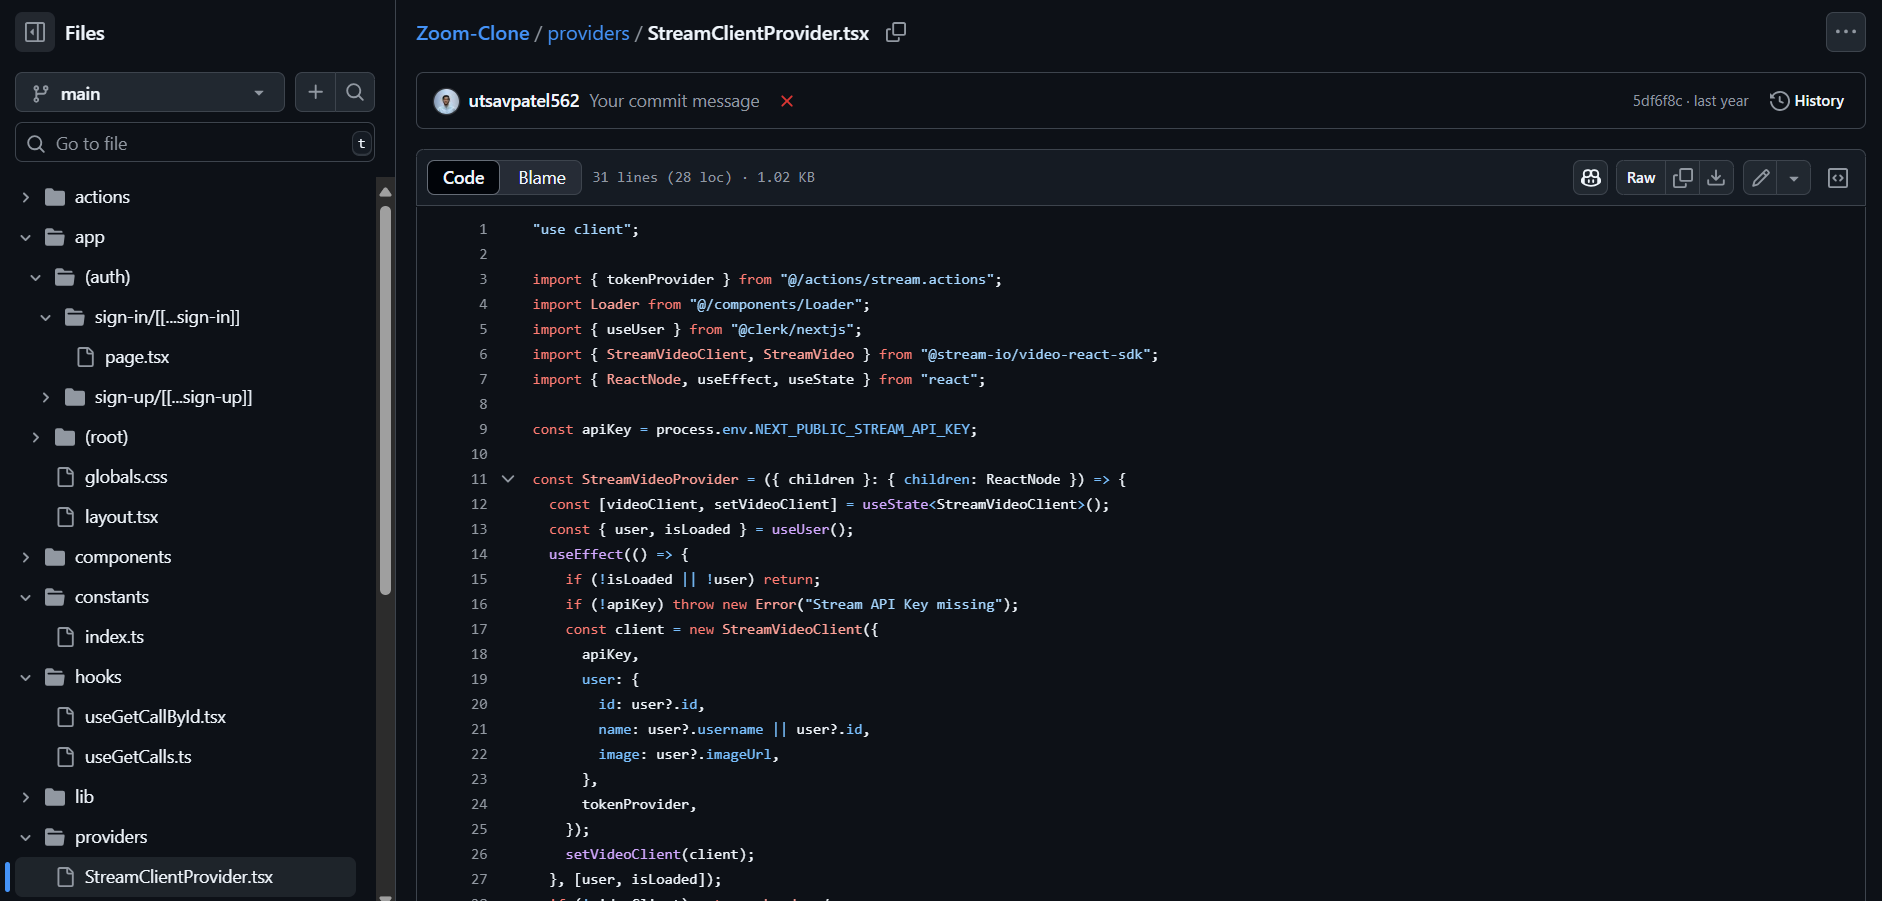Screen dimensions: 1882x901
Task: Open the 'Your commit message' commit link
Action: pos(674,101)
